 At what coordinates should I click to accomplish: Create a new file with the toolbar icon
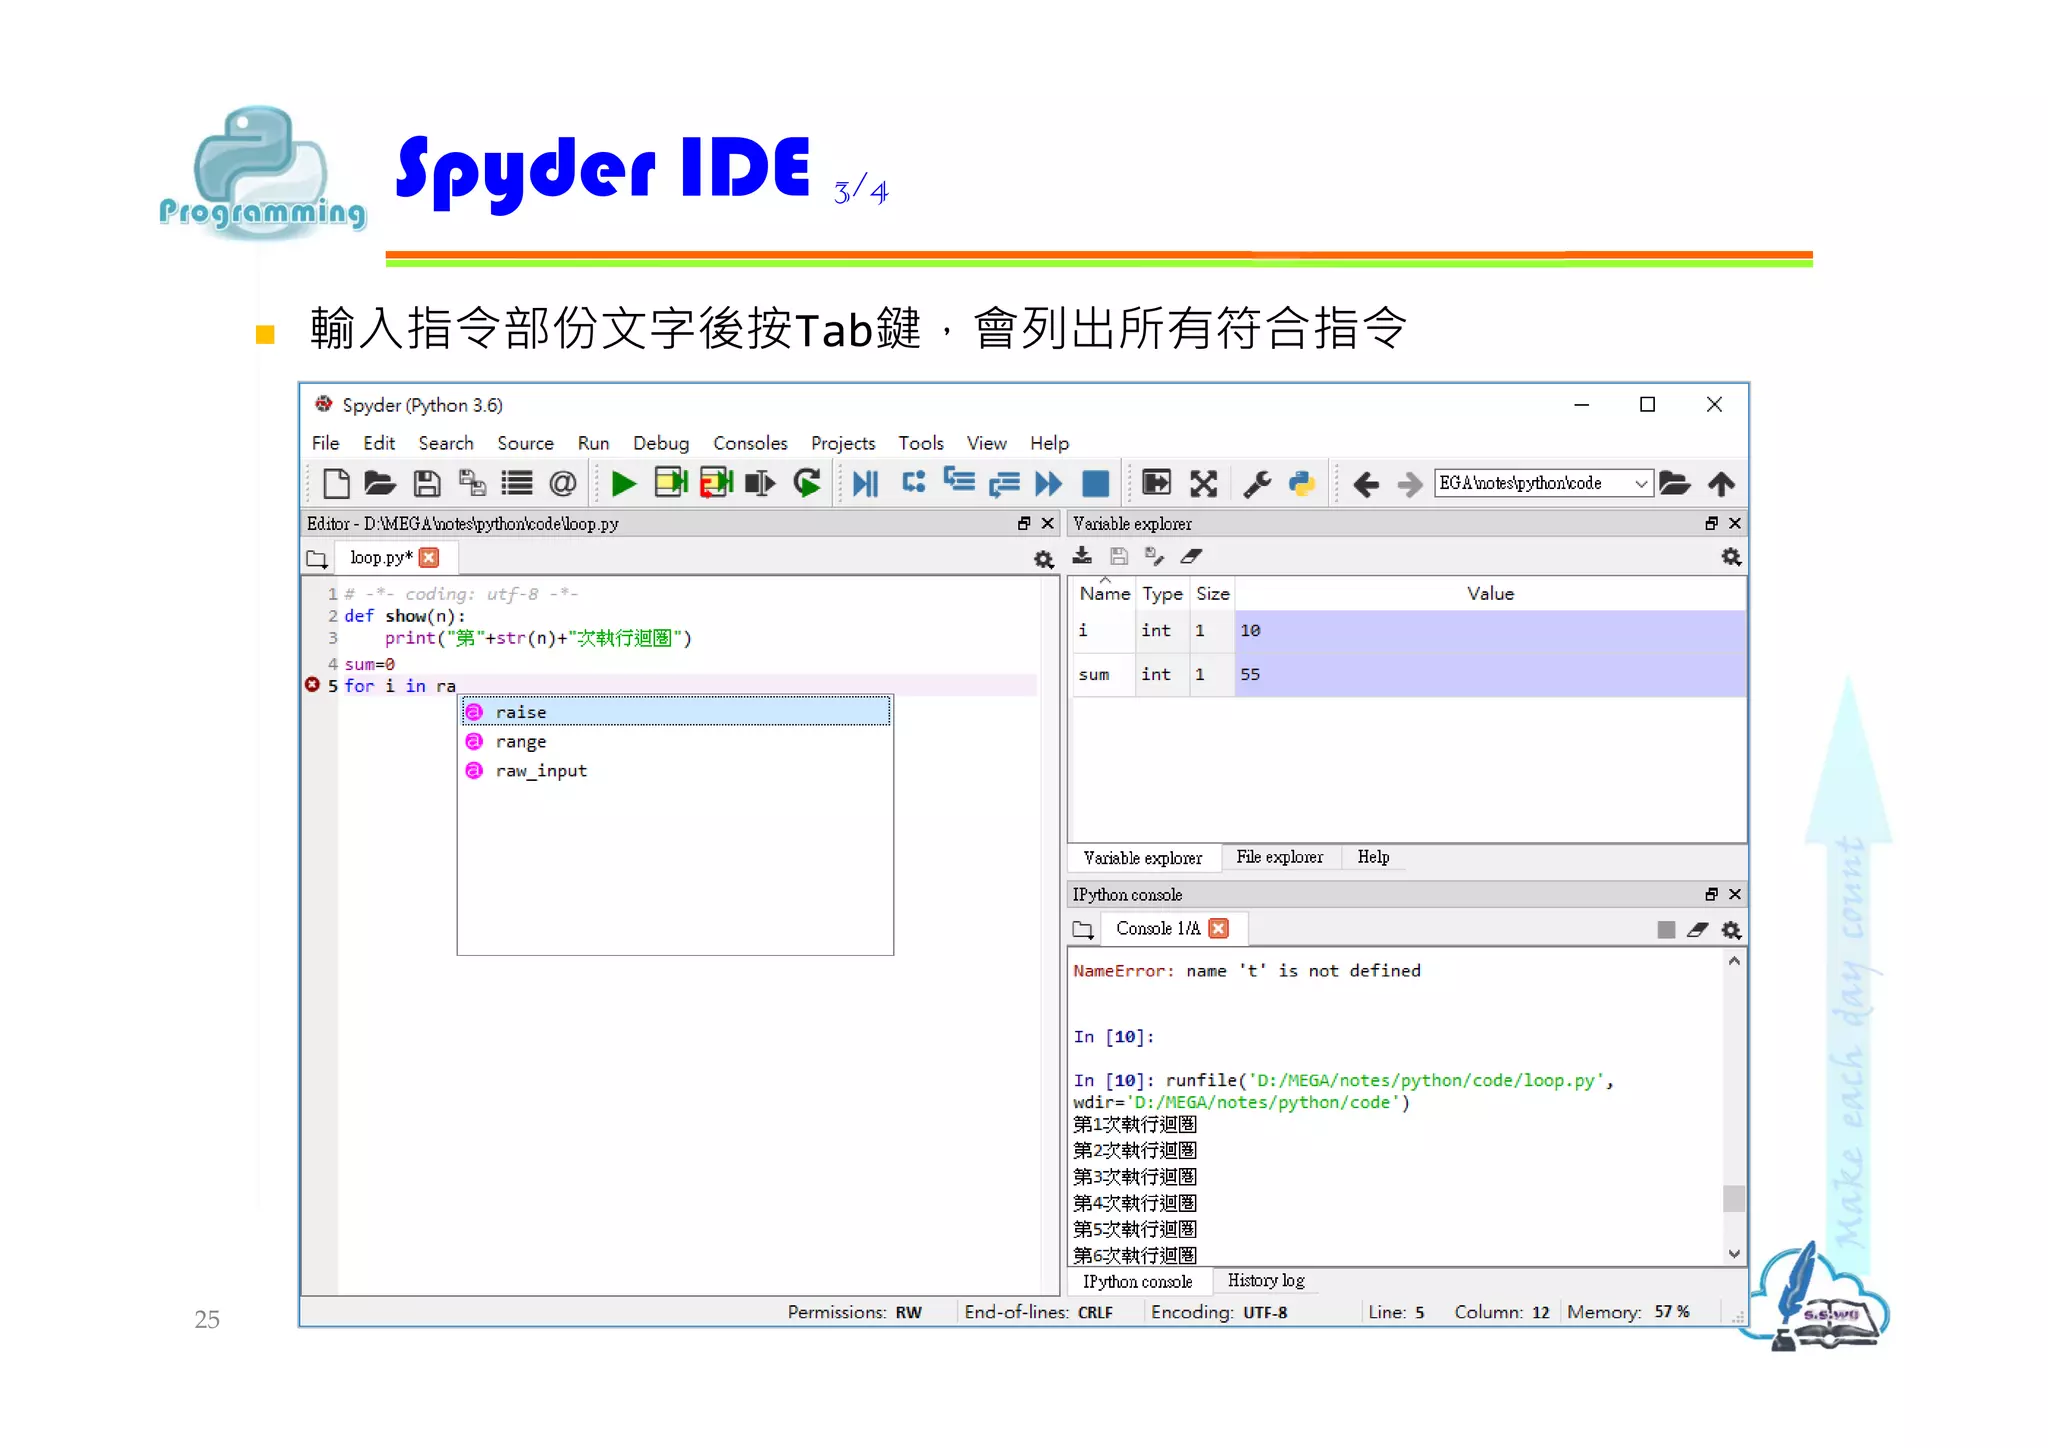(x=336, y=484)
